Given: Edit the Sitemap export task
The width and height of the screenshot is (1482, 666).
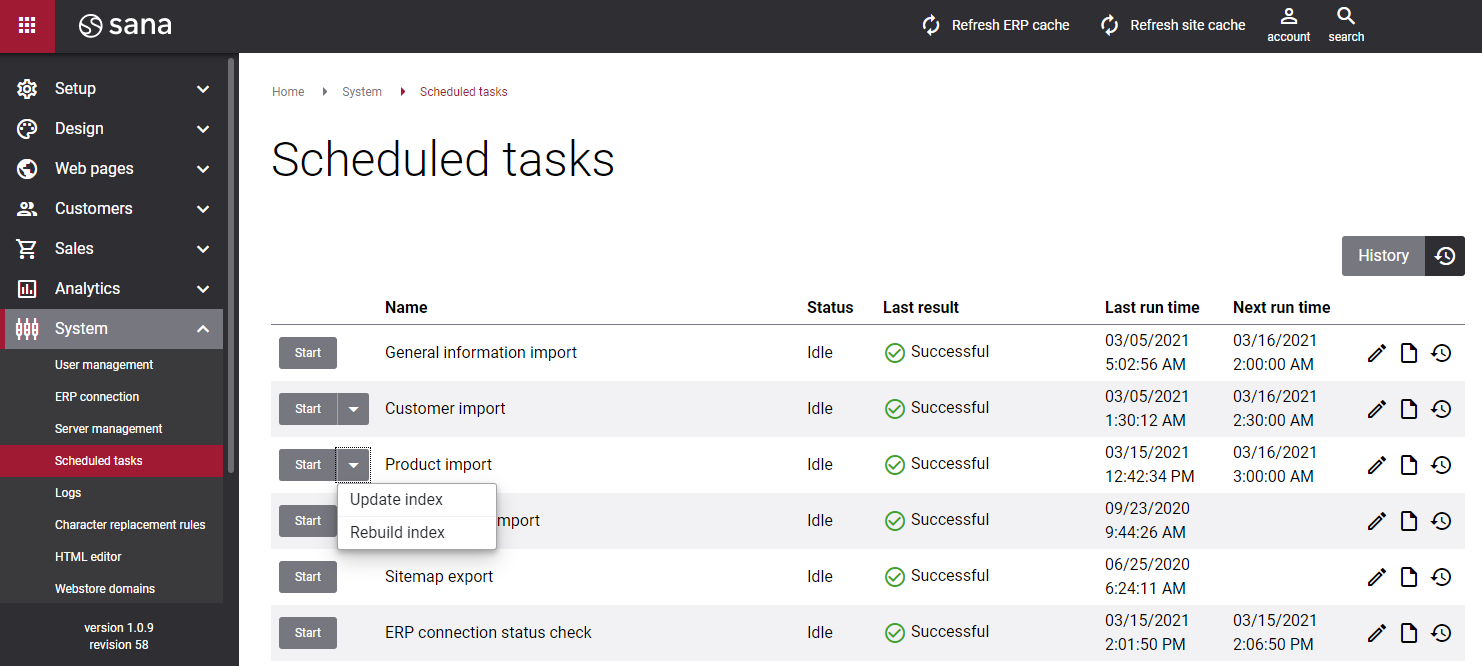Looking at the screenshot, I should [1377, 577].
